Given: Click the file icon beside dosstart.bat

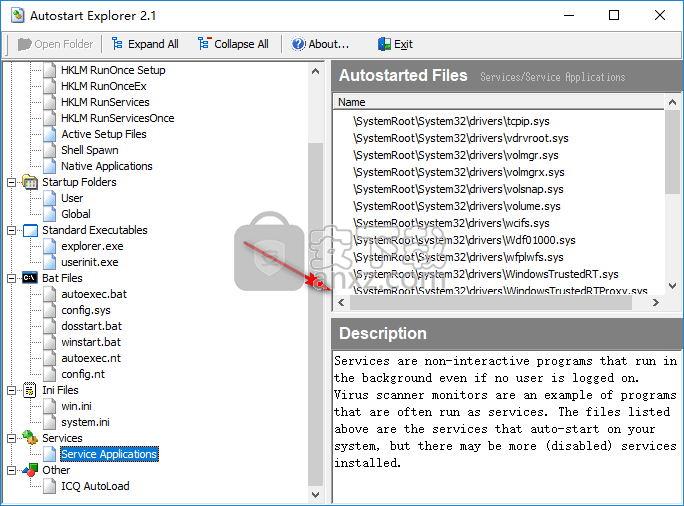Looking at the screenshot, I should [x=50, y=326].
